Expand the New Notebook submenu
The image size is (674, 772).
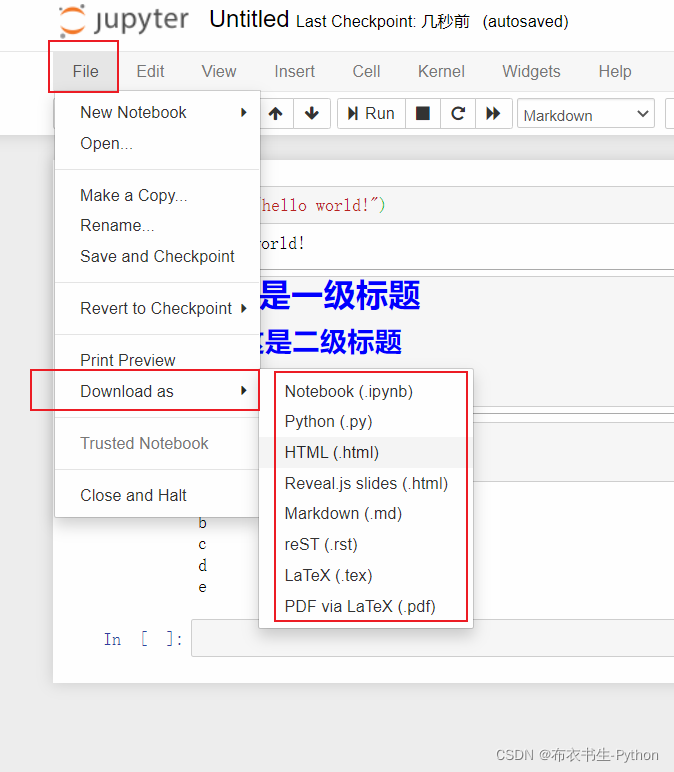[158, 112]
